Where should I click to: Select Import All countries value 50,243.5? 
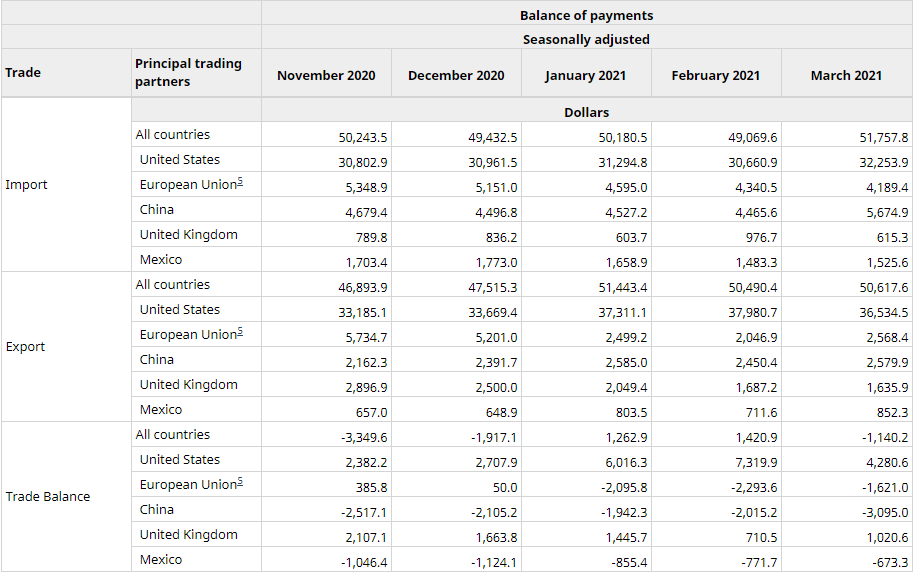click(363, 137)
